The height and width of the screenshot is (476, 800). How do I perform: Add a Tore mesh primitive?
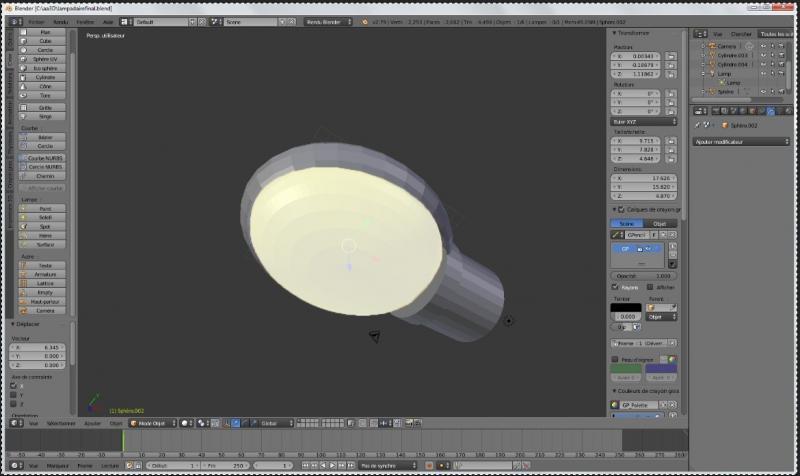[x=45, y=94]
